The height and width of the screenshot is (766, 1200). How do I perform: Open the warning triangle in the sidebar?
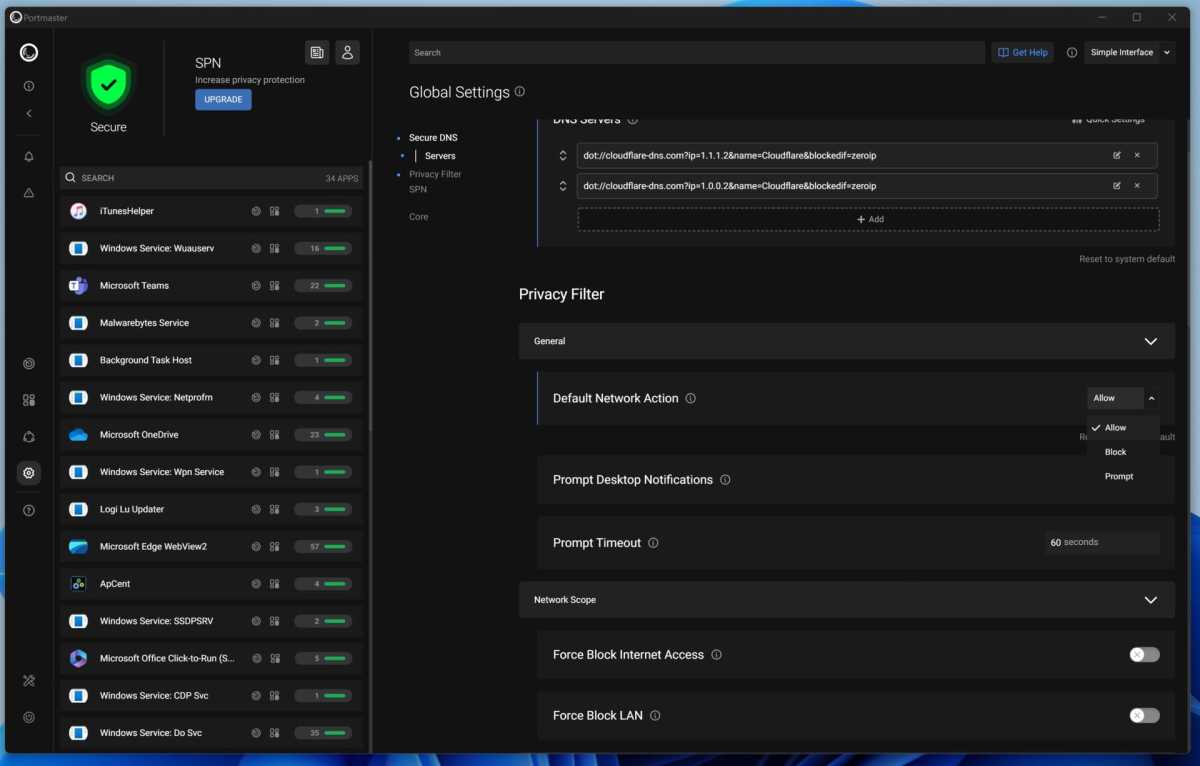pyautogui.click(x=29, y=193)
